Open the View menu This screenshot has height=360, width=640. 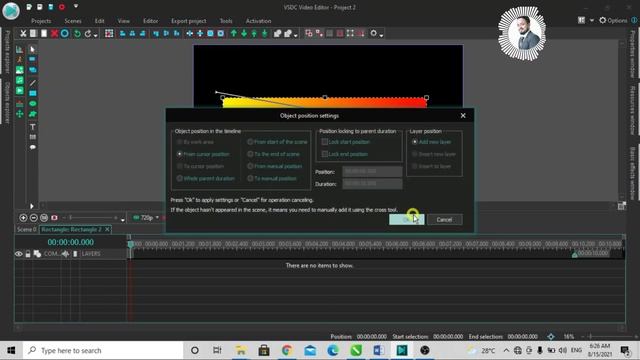click(124, 21)
